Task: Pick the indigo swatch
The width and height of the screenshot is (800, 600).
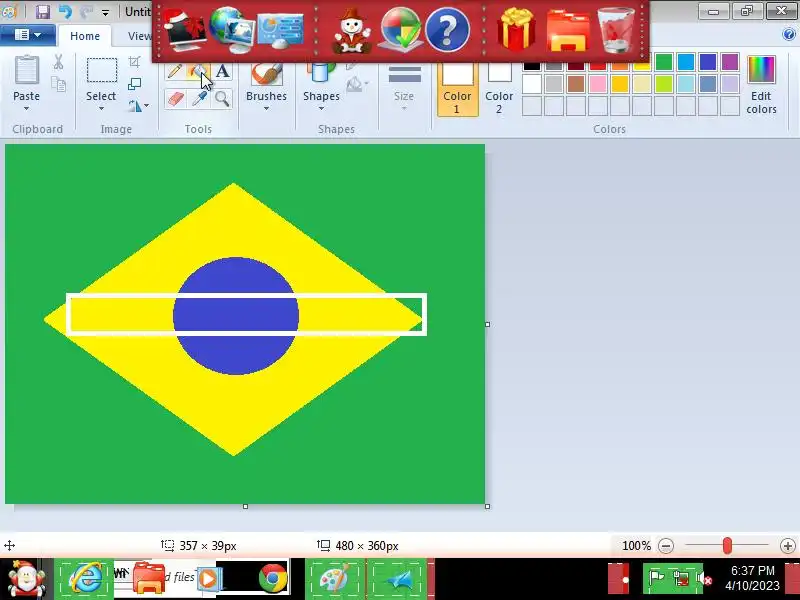Action: point(708,62)
